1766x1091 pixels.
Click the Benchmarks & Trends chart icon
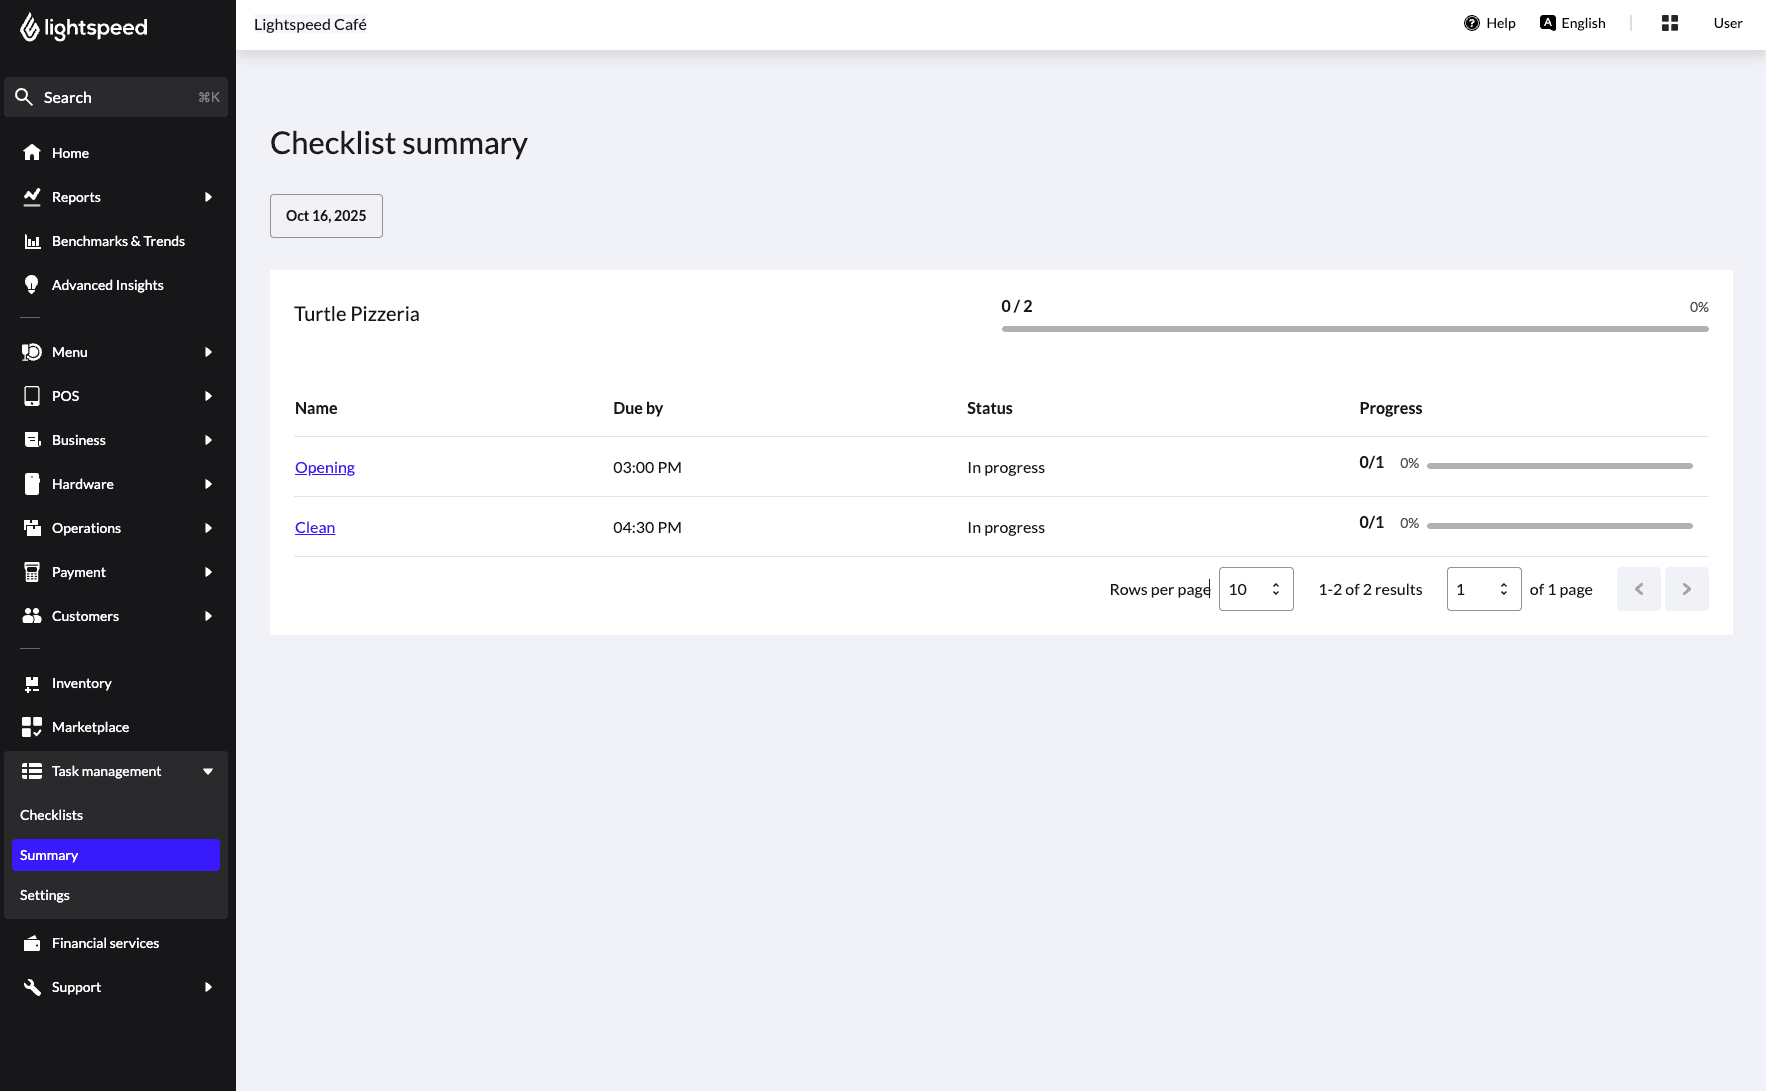(x=32, y=241)
